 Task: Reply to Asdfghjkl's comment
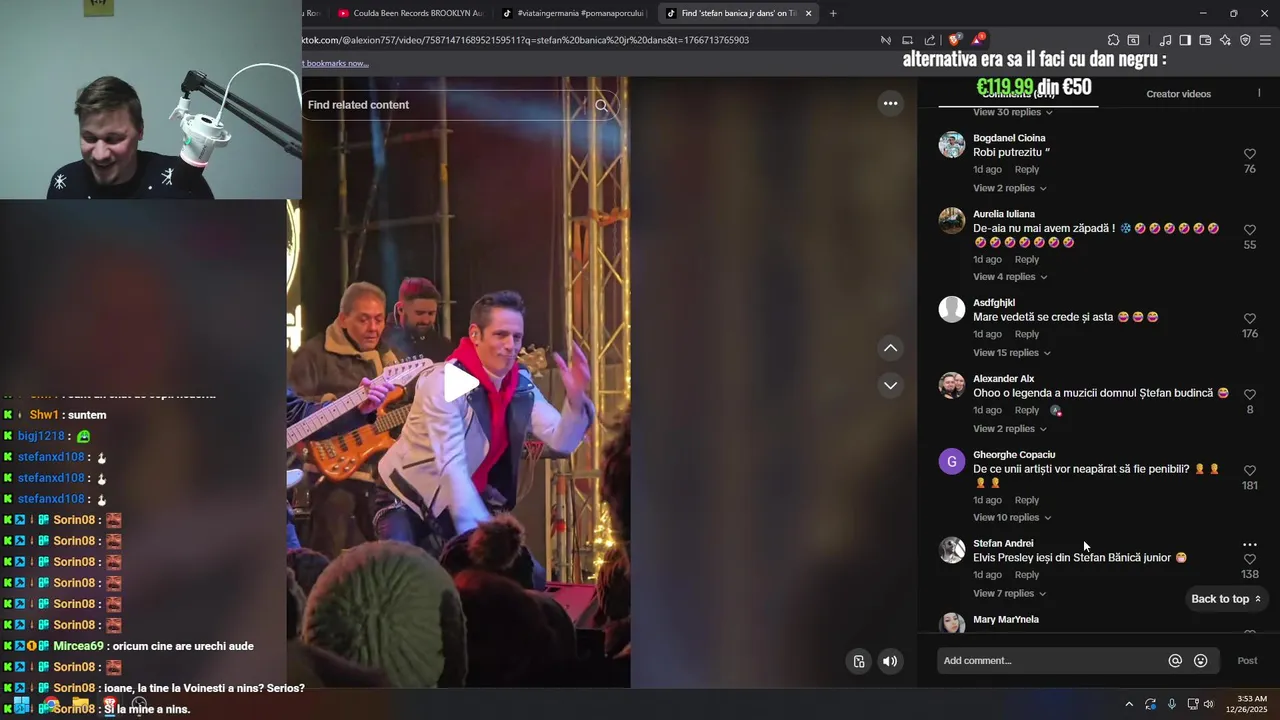click(x=1027, y=335)
